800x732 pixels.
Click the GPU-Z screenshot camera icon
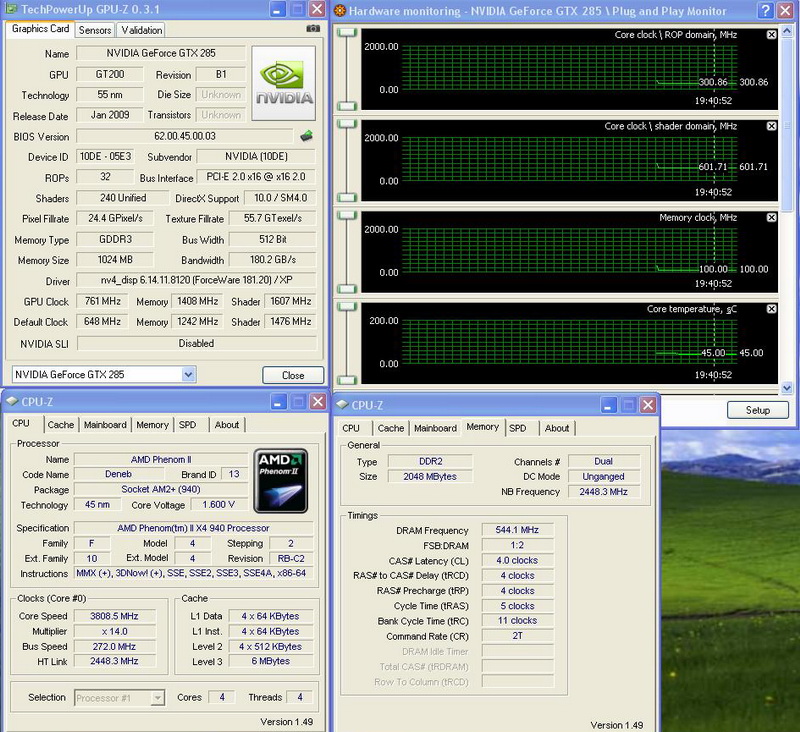314,29
